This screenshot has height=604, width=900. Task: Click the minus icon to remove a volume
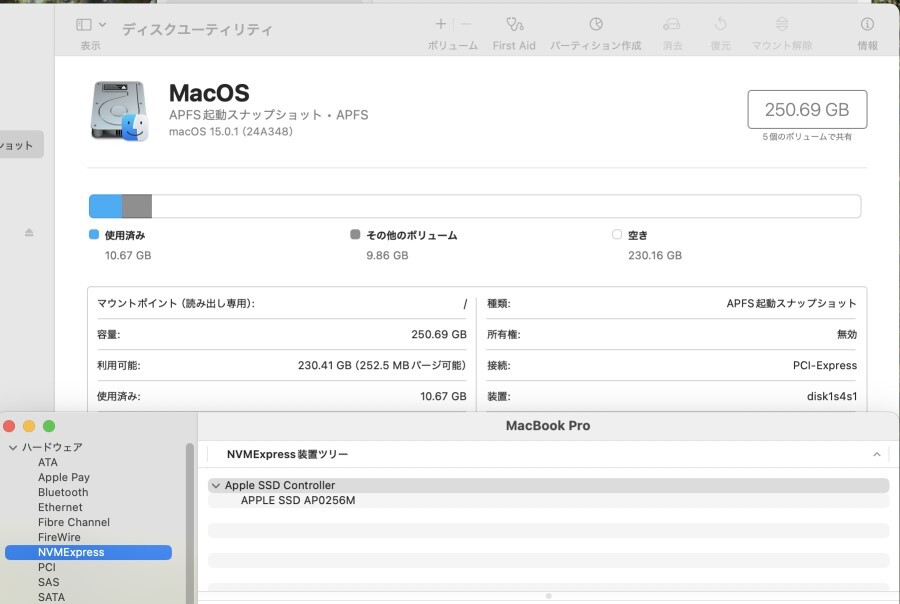pos(465,24)
